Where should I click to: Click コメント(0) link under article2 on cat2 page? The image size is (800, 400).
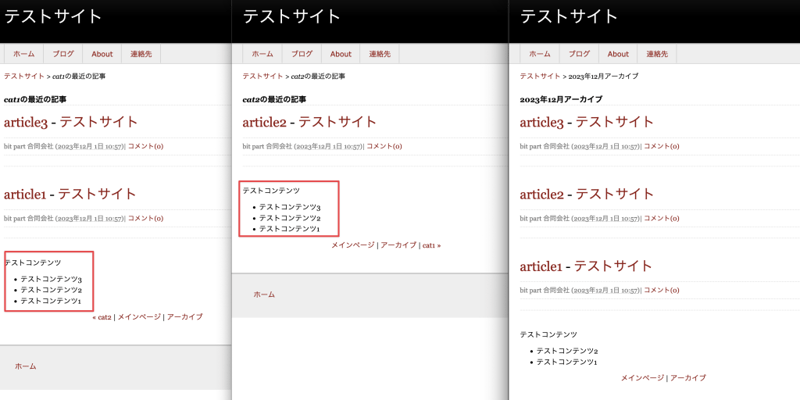pyautogui.click(x=384, y=147)
